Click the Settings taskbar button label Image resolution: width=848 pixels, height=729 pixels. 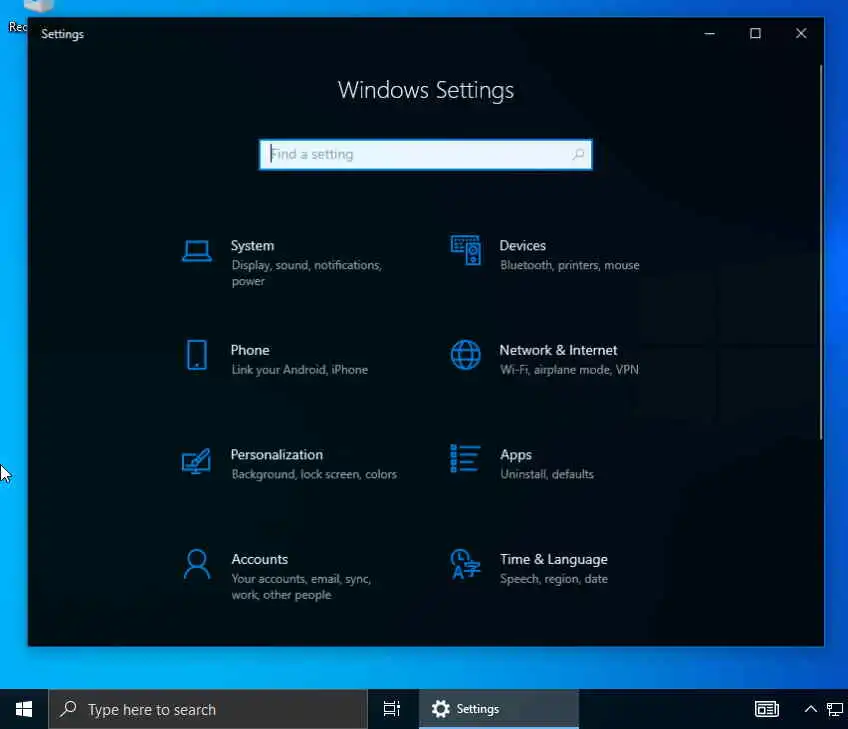(x=478, y=709)
